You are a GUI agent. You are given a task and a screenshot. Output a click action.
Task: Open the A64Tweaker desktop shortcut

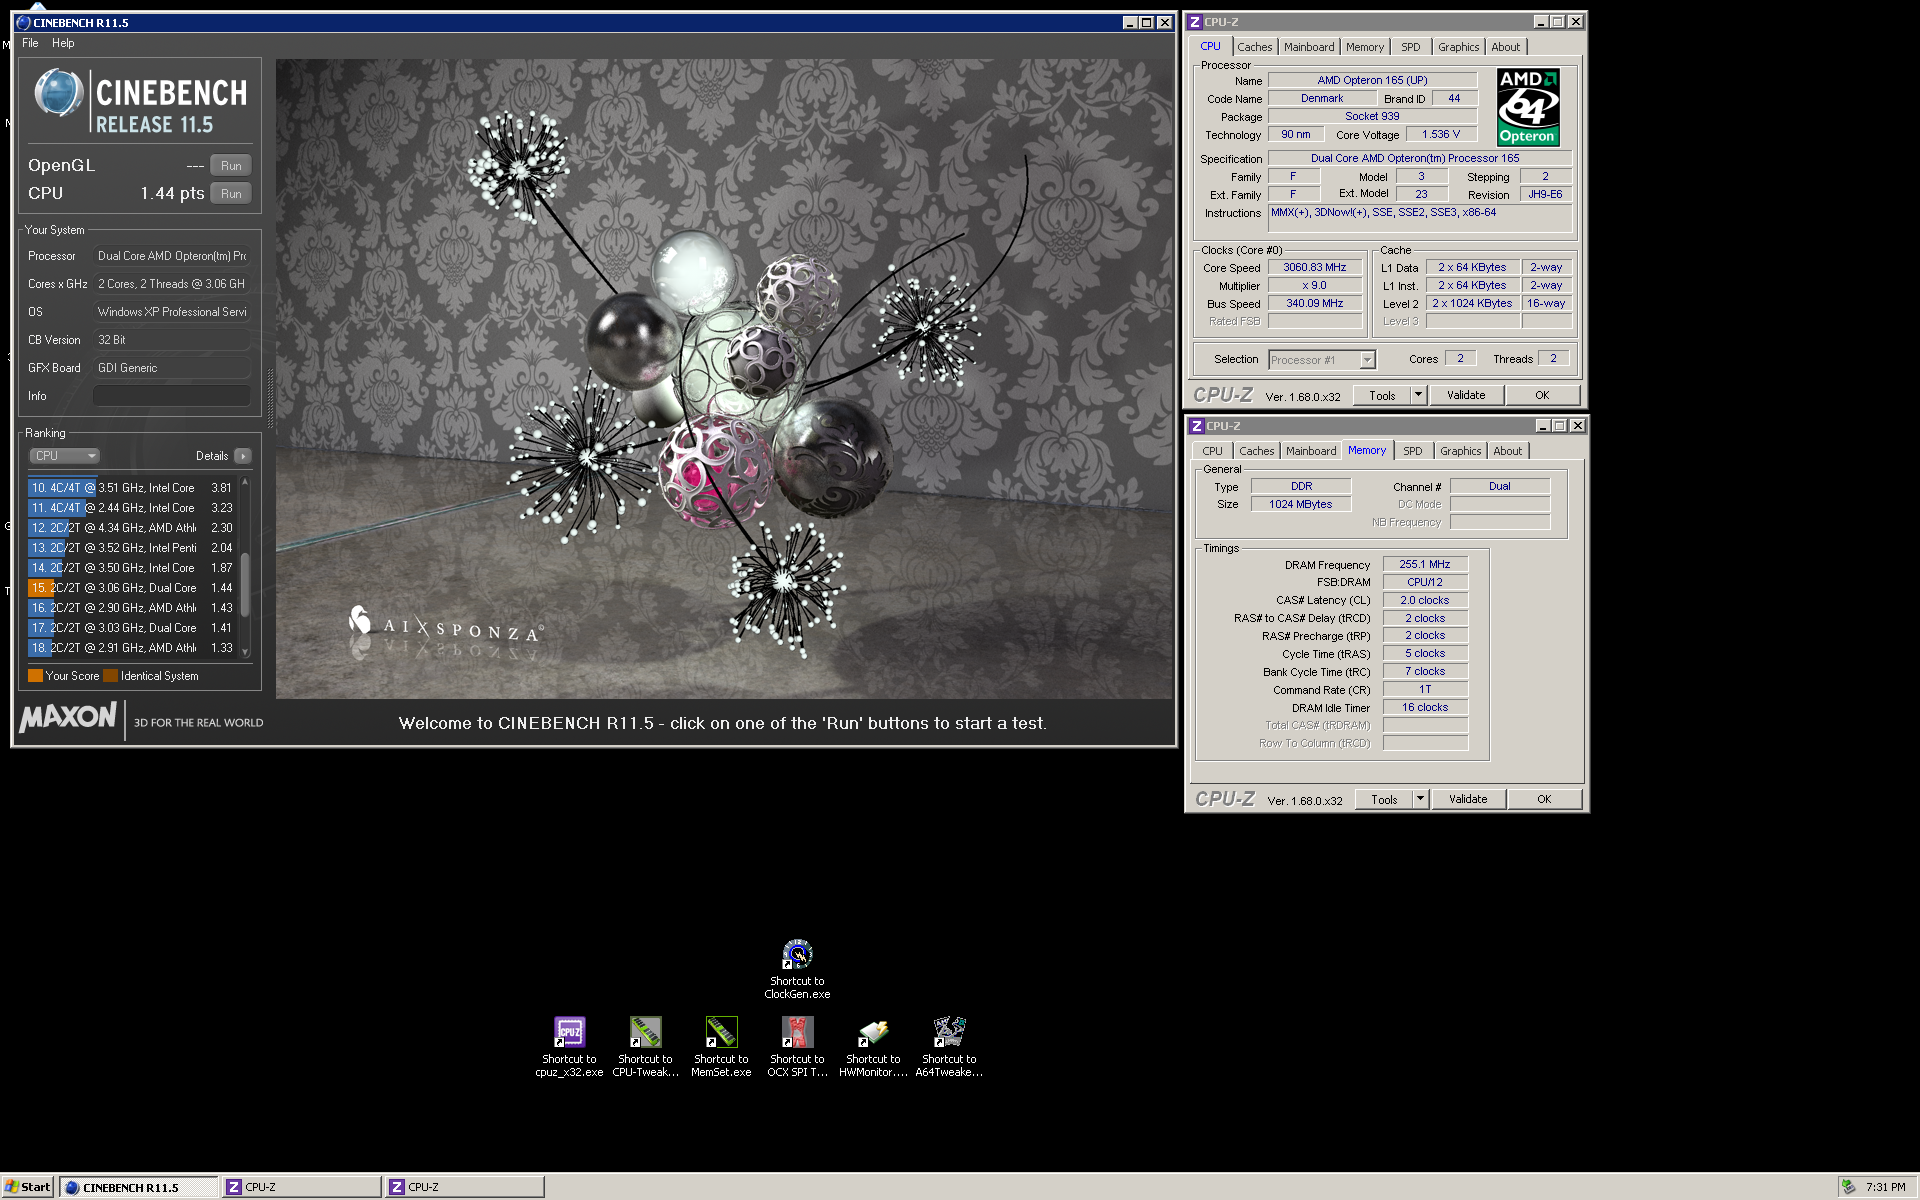949,1046
